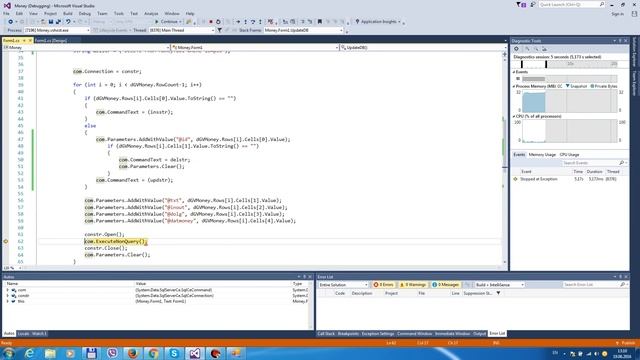Switch to the Call Stack tab

pos(326,334)
